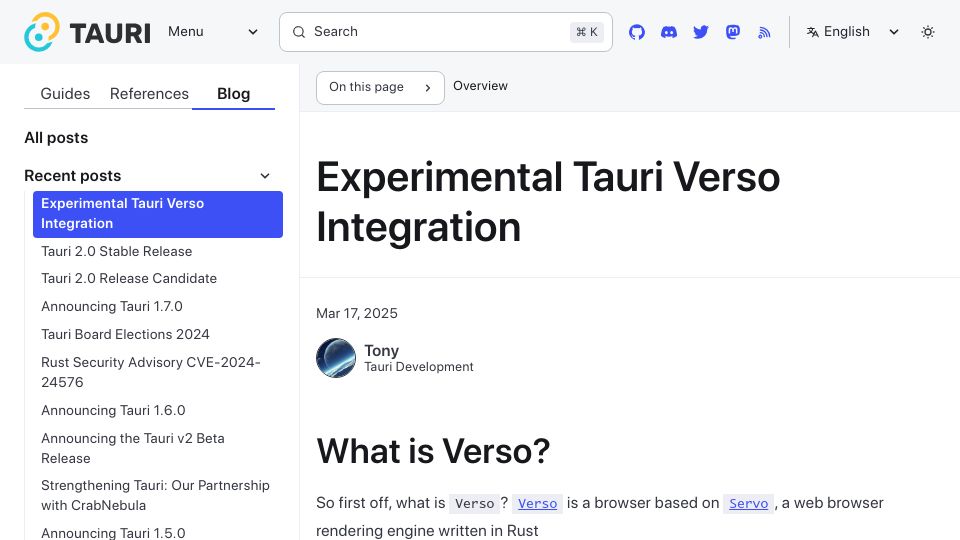
Task: Click the Experimental Tauri Verso Integration title
Action: (x=548, y=202)
